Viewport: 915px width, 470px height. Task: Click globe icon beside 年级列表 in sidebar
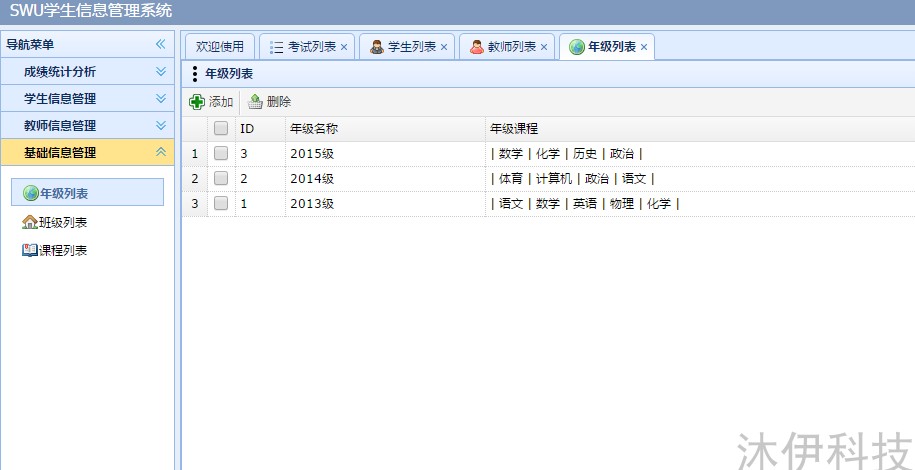30,193
